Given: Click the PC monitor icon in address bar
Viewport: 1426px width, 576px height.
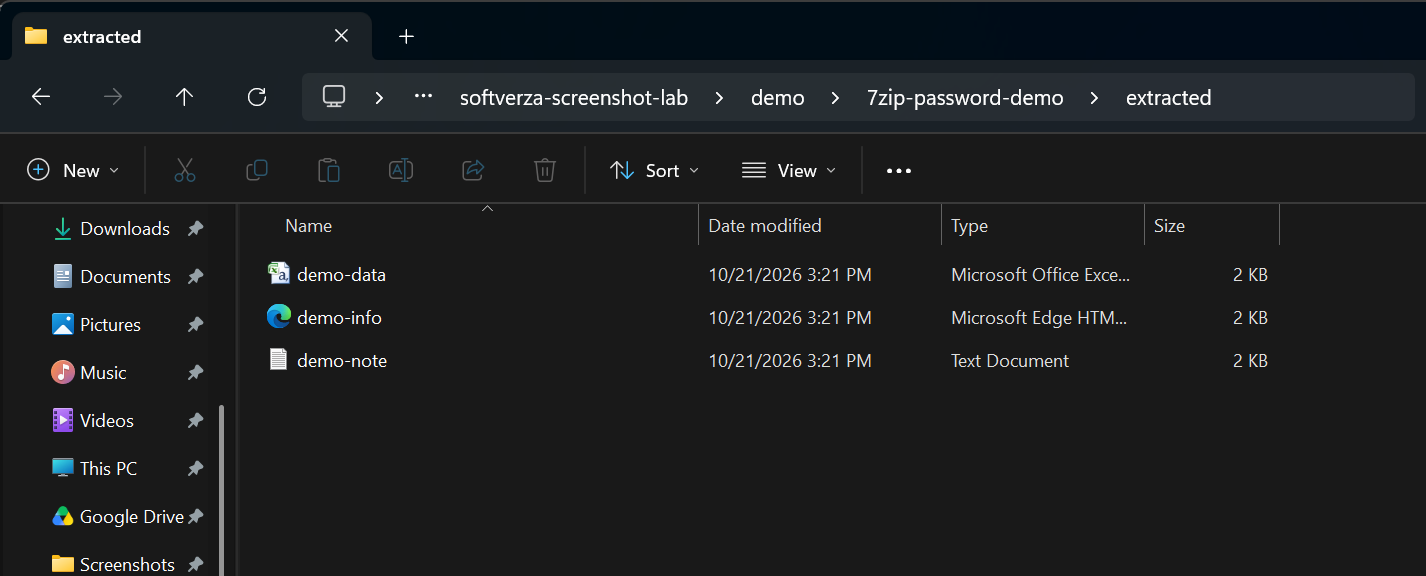Looking at the screenshot, I should pyautogui.click(x=334, y=97).
